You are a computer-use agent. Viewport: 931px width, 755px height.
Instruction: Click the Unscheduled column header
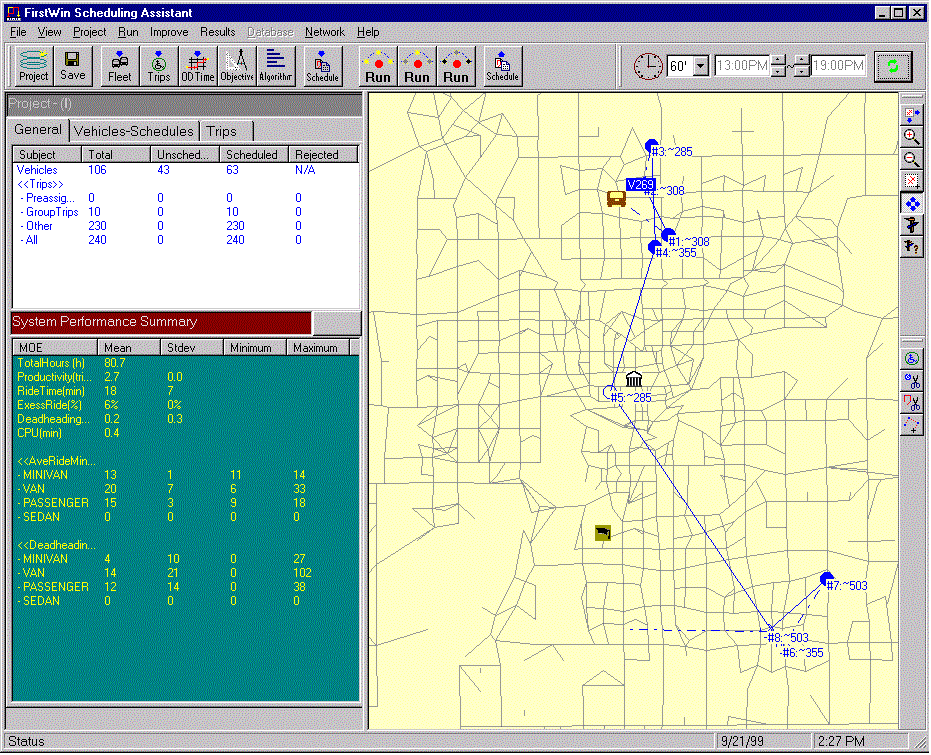tap(184, 155)
